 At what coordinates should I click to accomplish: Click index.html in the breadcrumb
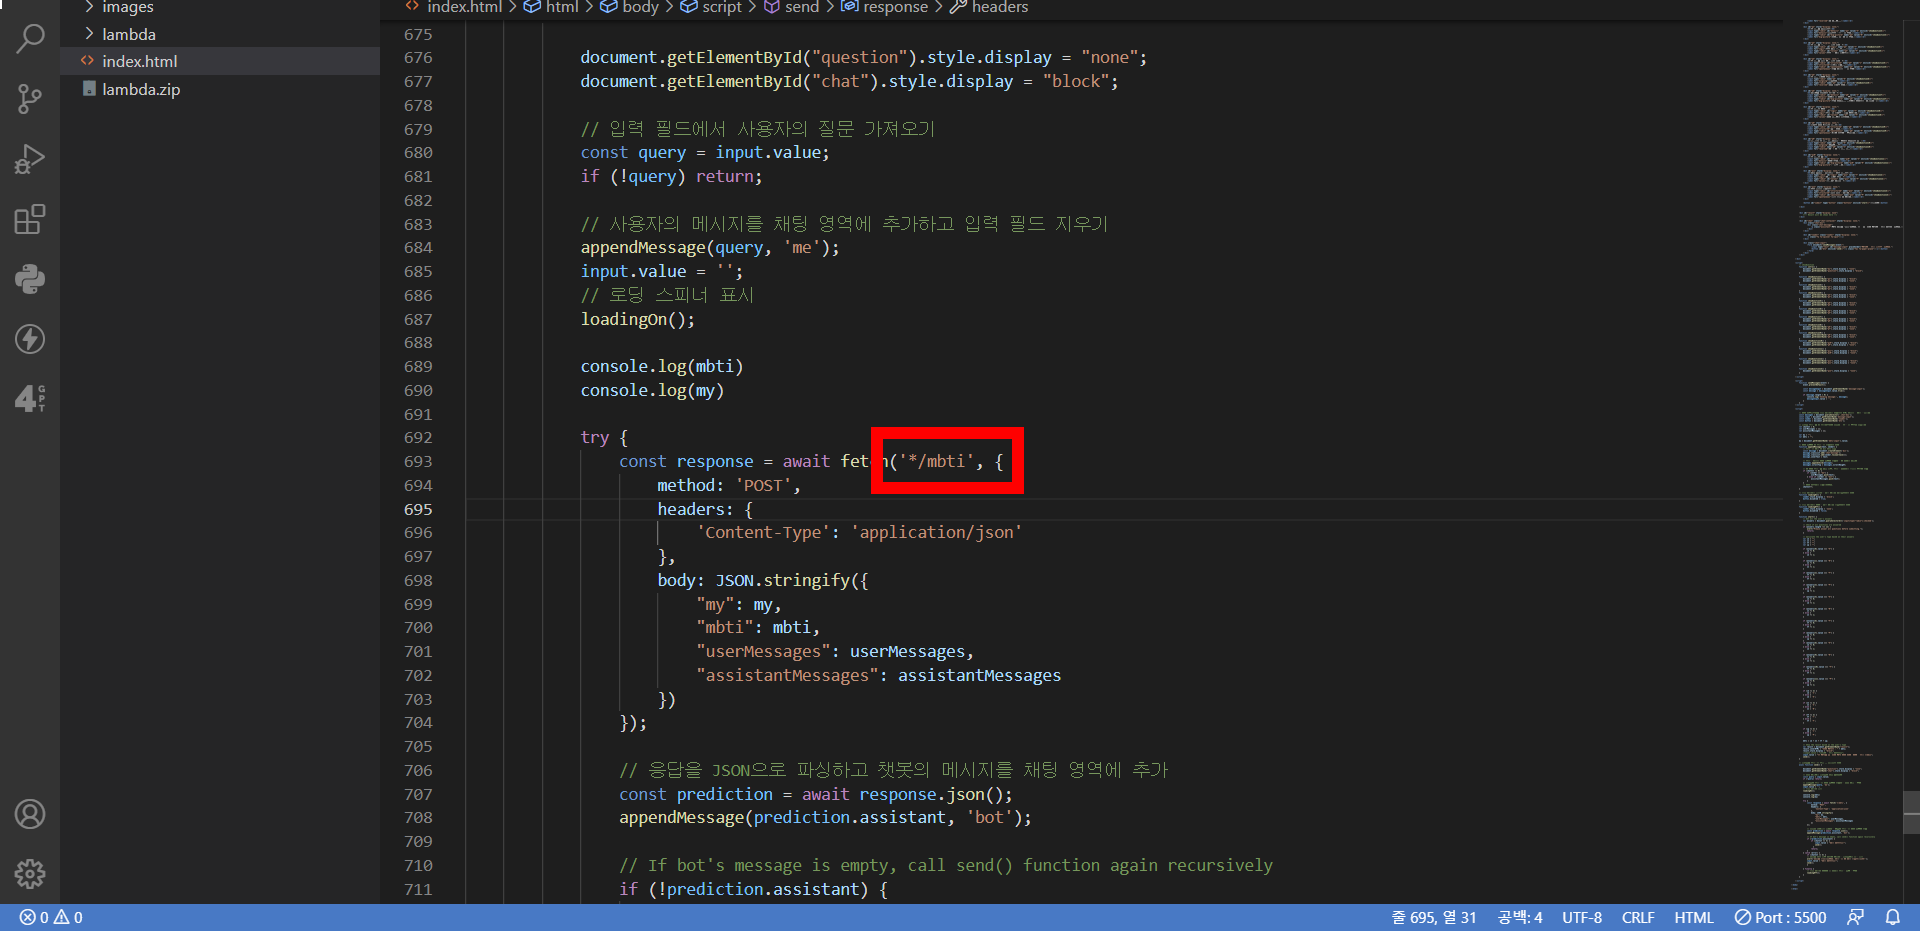click(x=464, y=7)
